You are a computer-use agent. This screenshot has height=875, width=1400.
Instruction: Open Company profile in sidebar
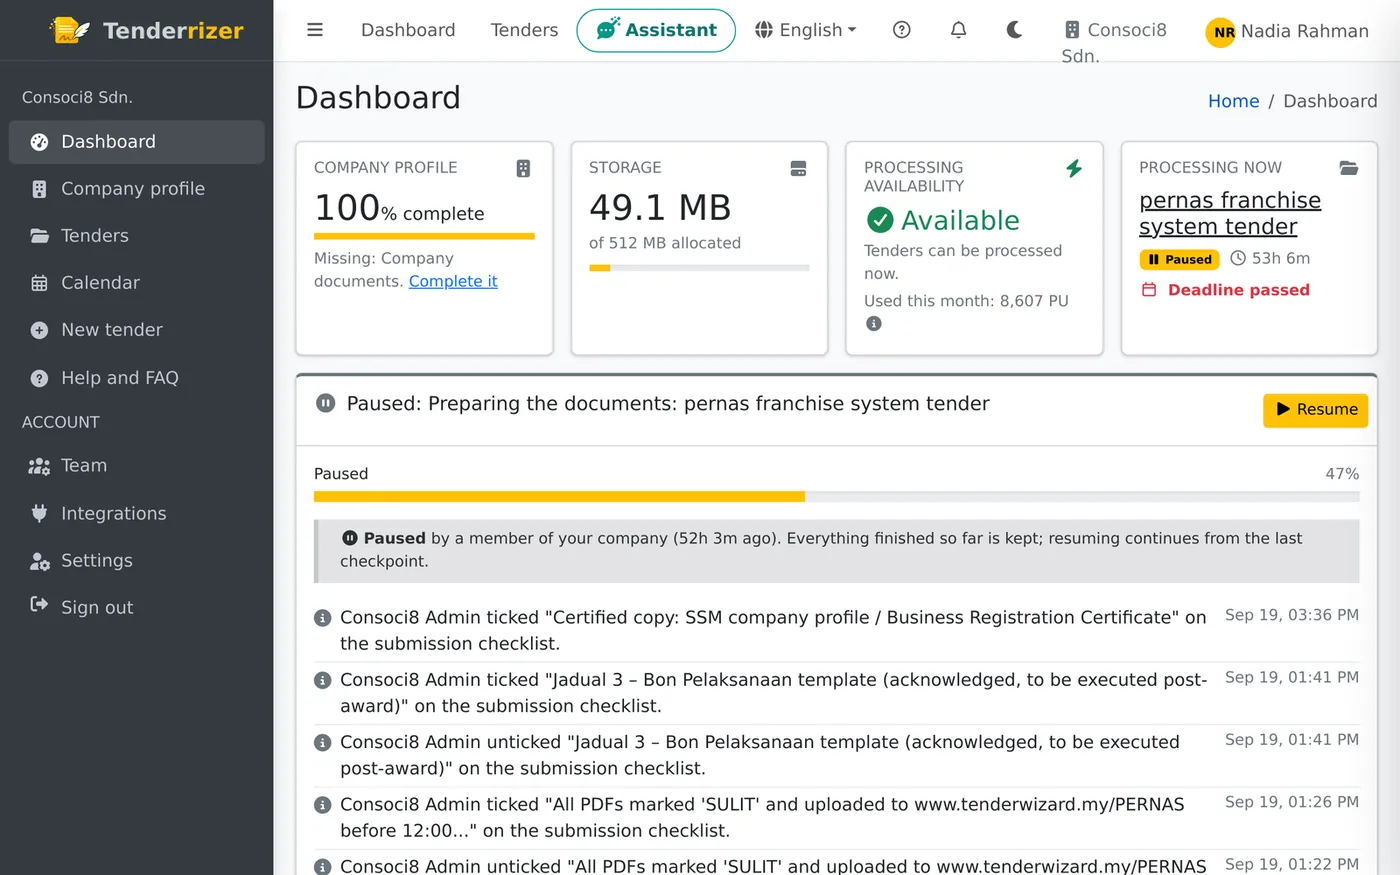(137, 189)
